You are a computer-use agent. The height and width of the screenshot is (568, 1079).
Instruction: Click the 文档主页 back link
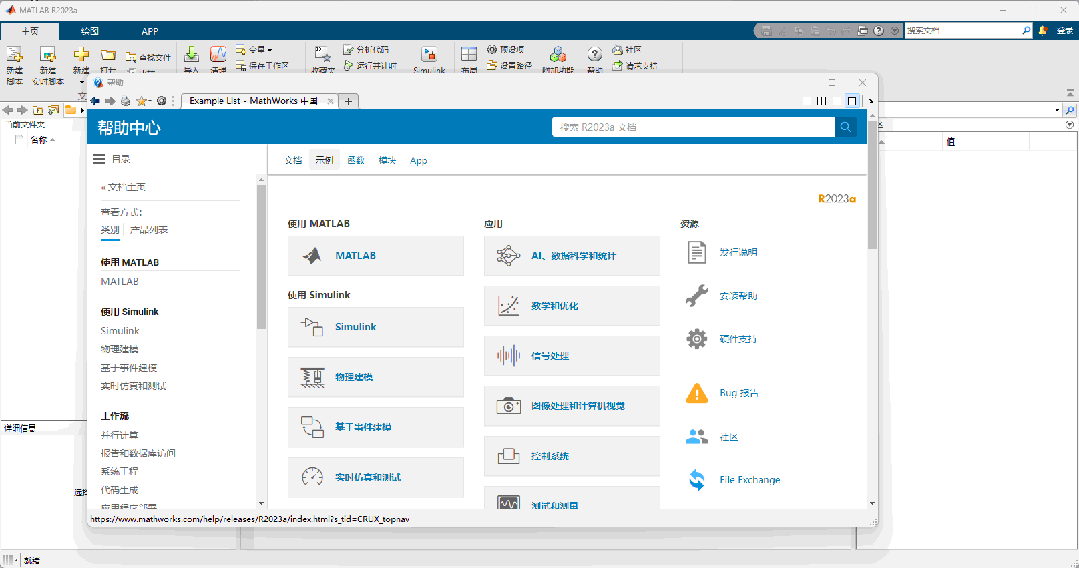click(123, 187)
